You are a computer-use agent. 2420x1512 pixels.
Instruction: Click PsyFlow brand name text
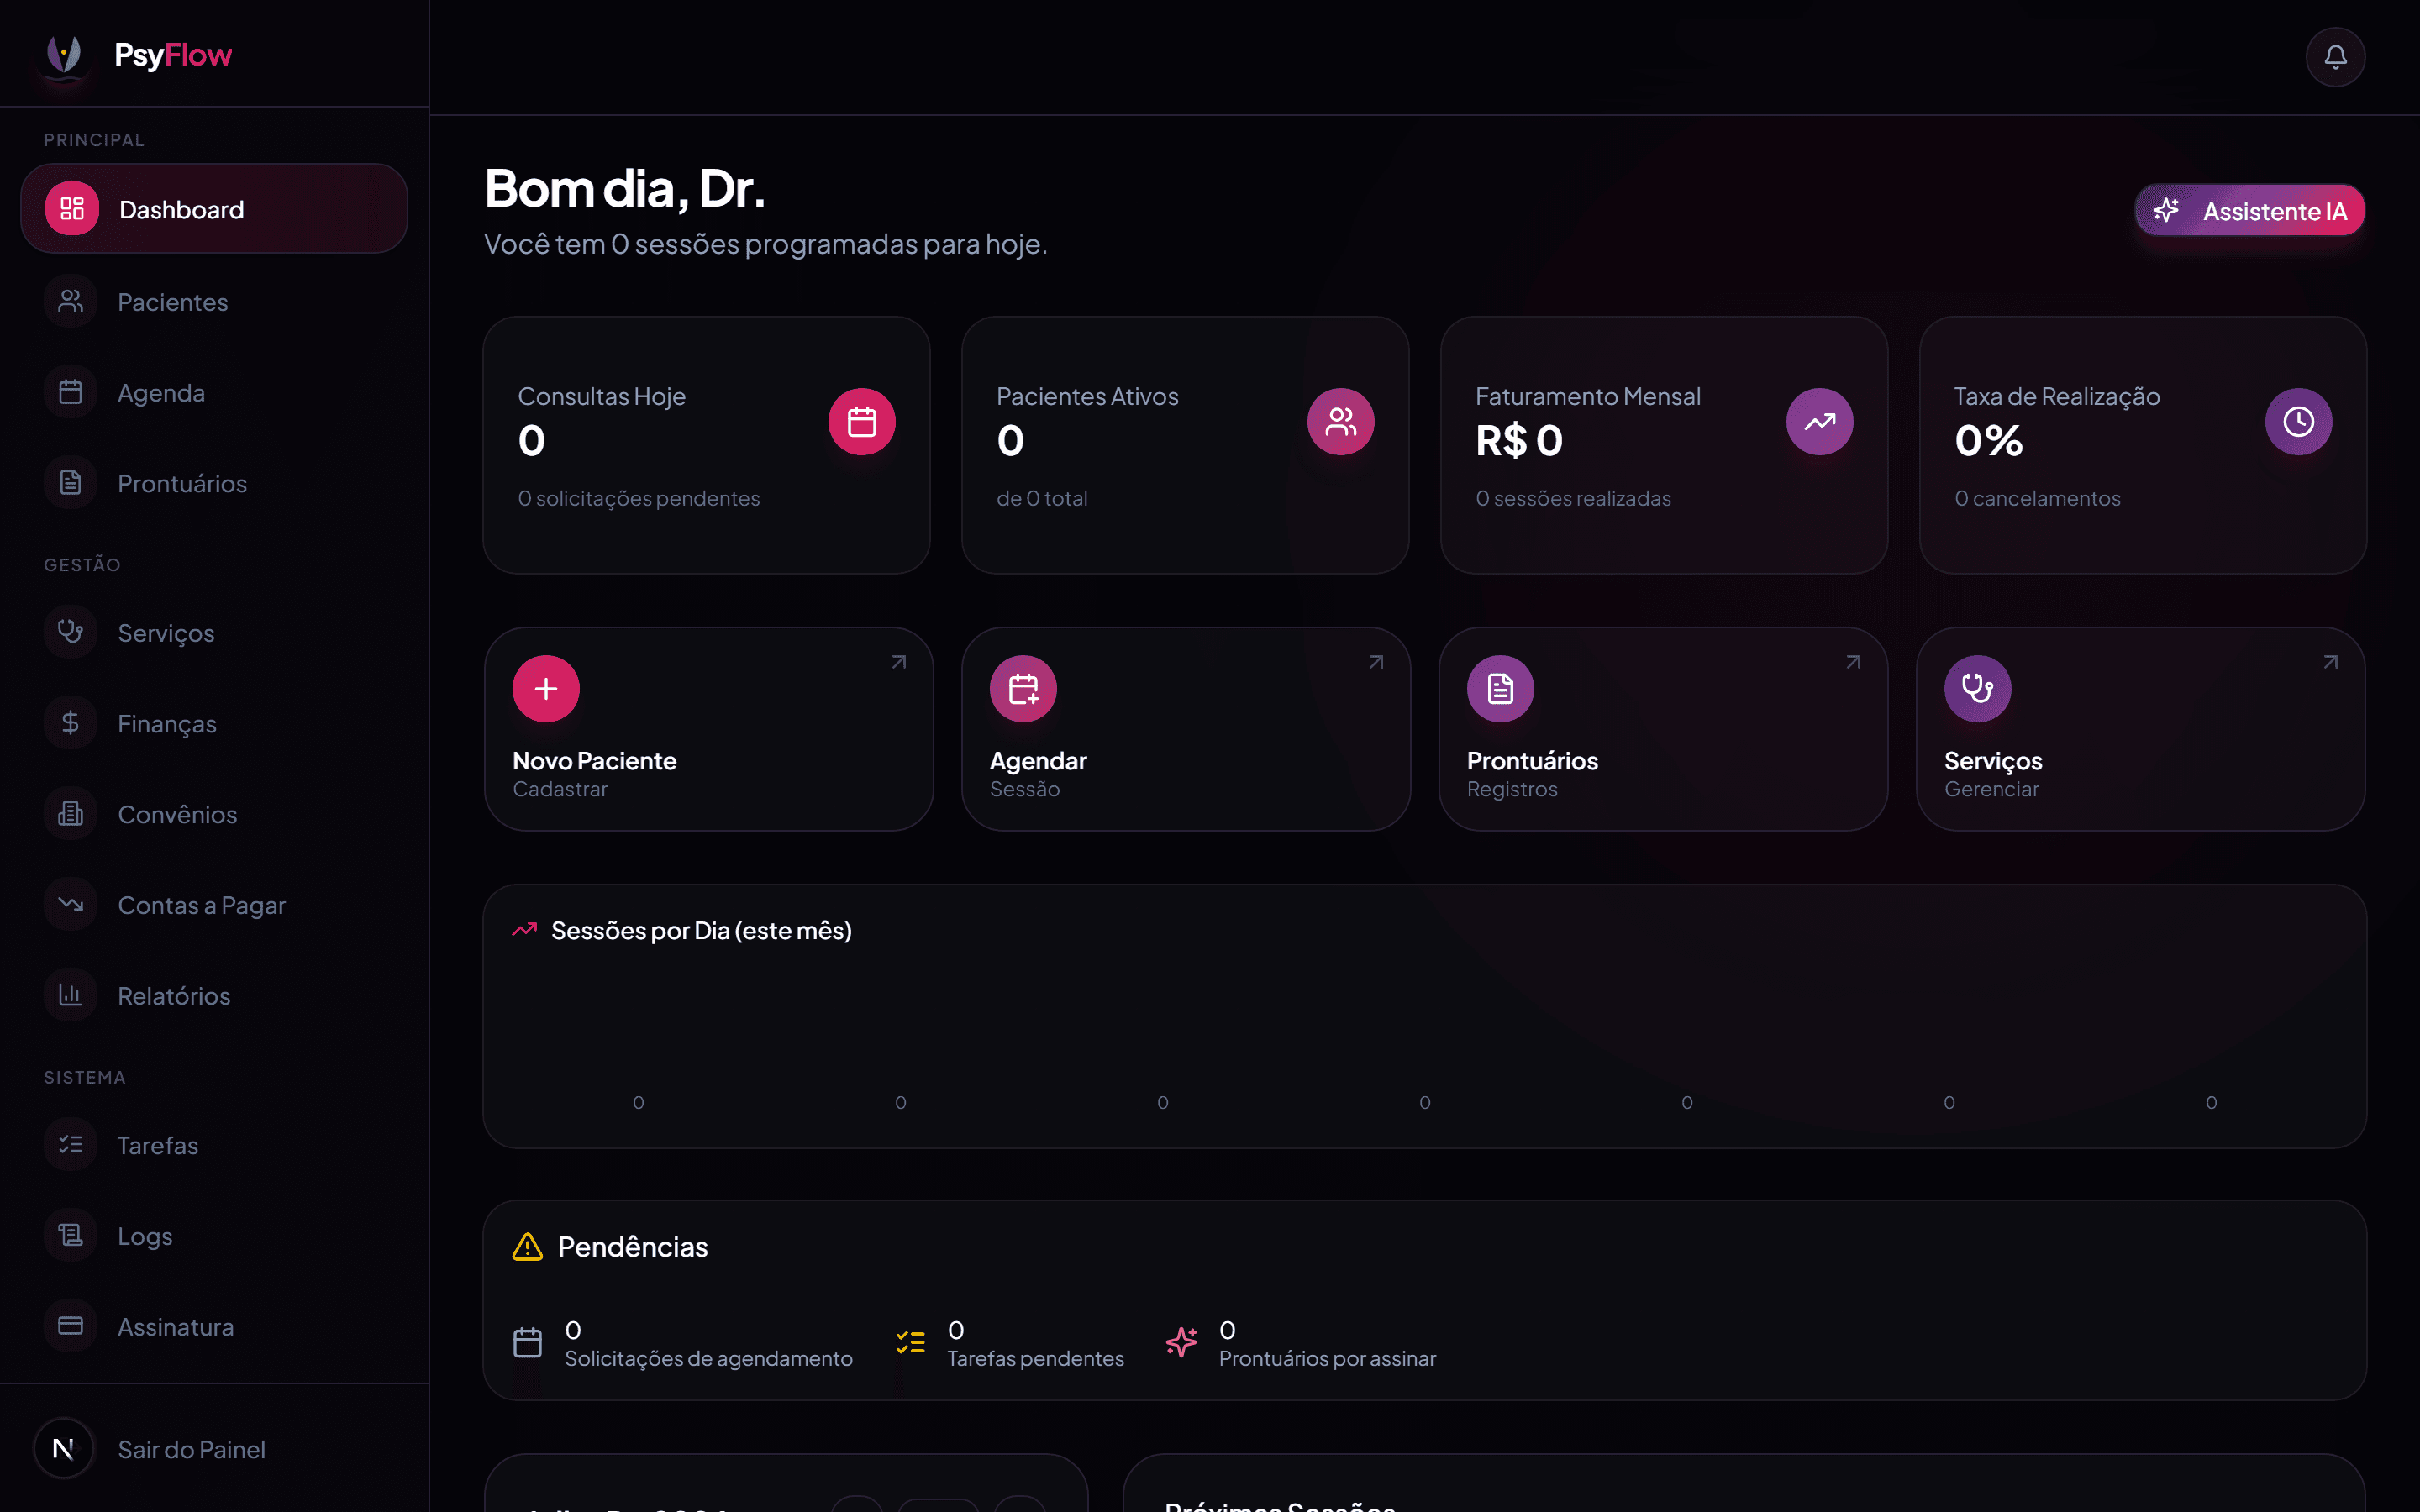click(x=173, y=55)
